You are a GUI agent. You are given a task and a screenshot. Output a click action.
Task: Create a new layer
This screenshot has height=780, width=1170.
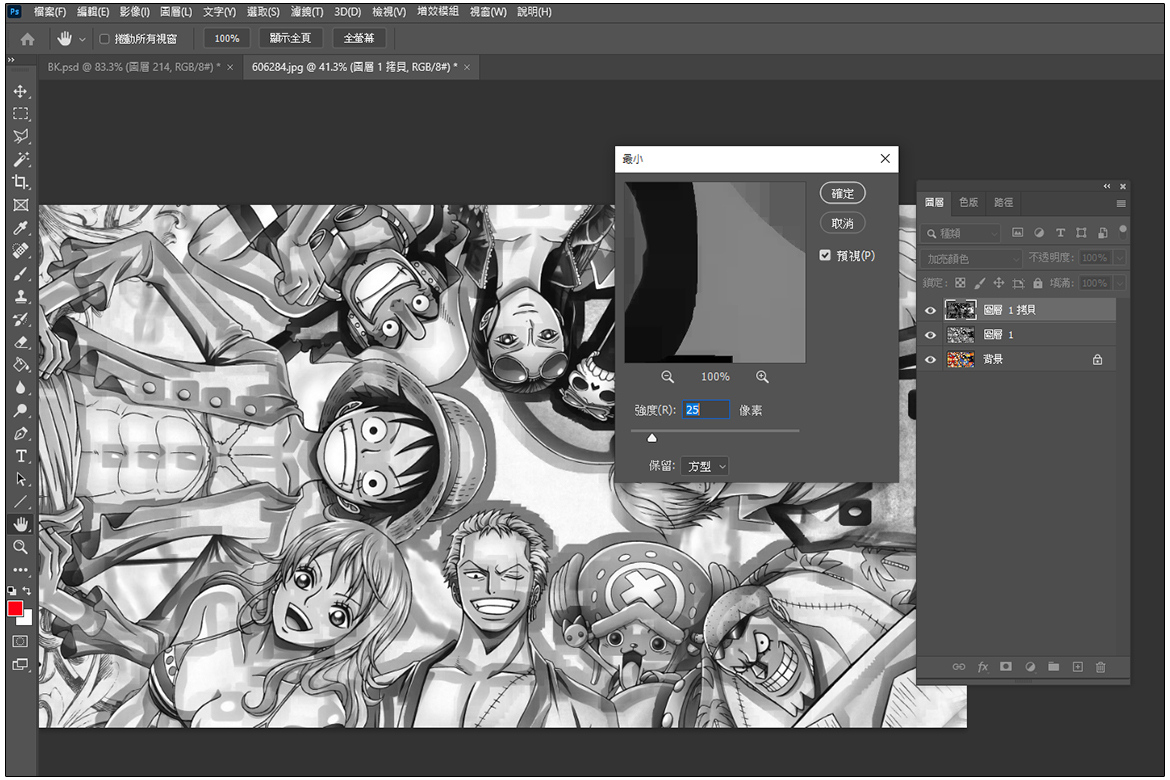pos(1077,667)
